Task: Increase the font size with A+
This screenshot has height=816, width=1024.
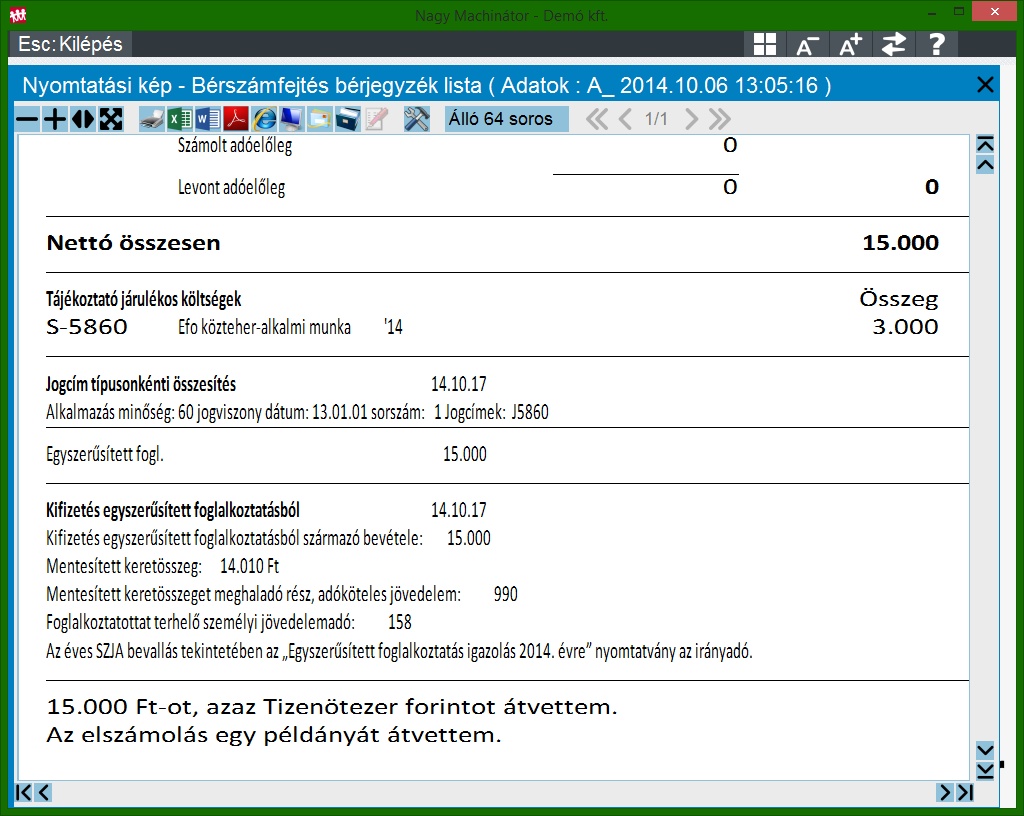Action: [850, 44]
